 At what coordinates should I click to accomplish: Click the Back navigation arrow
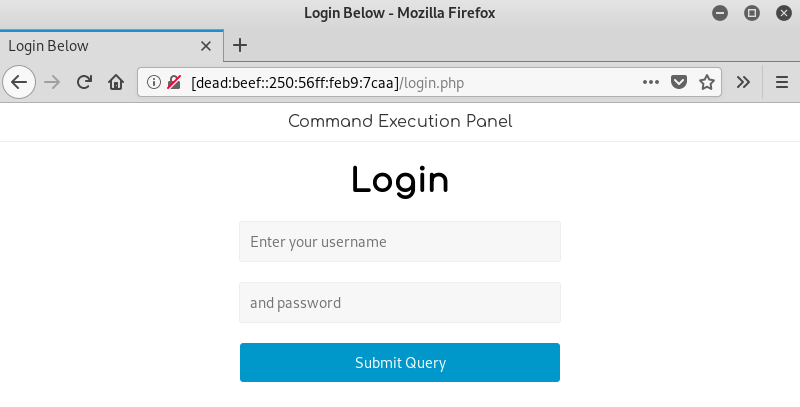tap(19, 82)
